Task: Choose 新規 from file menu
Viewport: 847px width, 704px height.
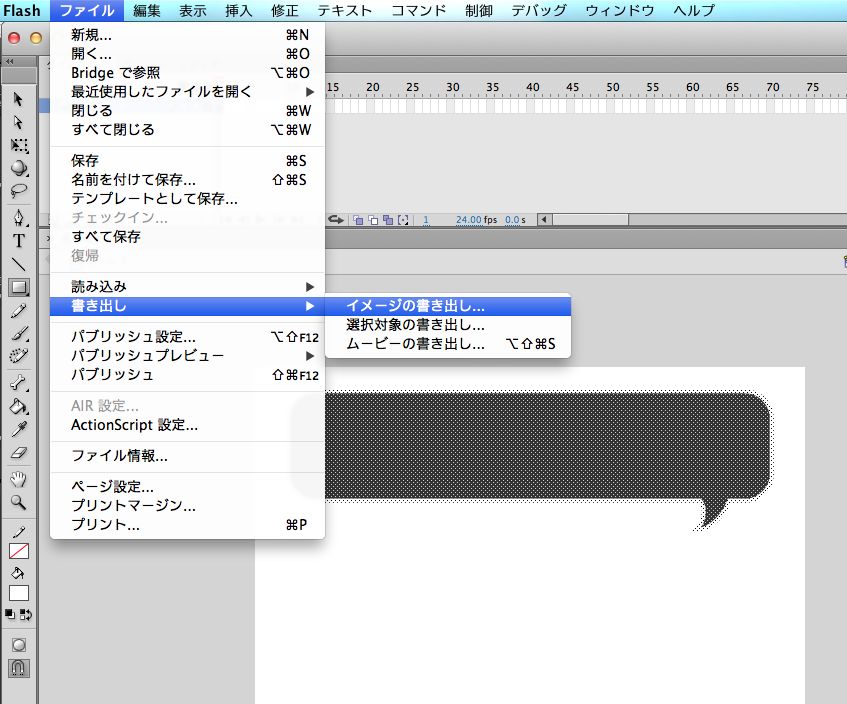Action: point(187,35)
